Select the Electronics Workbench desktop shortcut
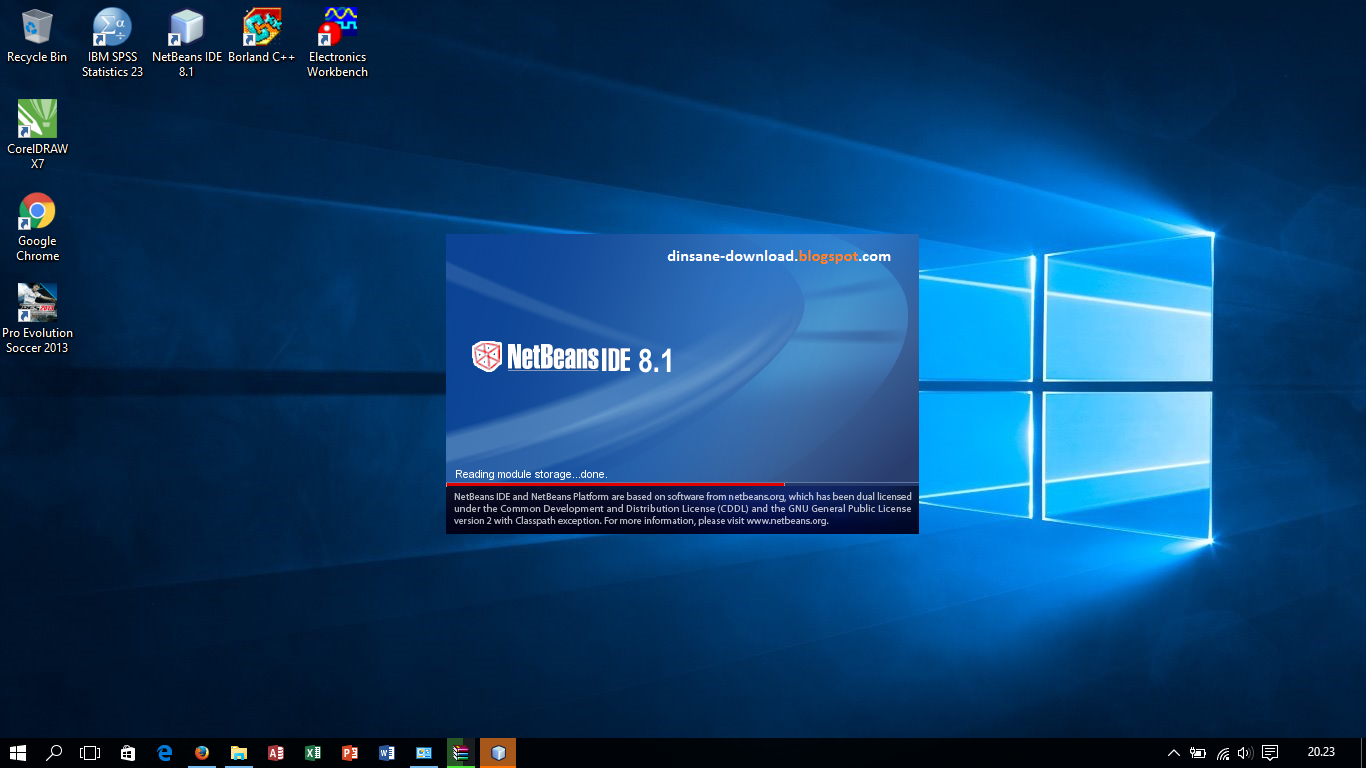1366x768 pixels. (337, 43)
